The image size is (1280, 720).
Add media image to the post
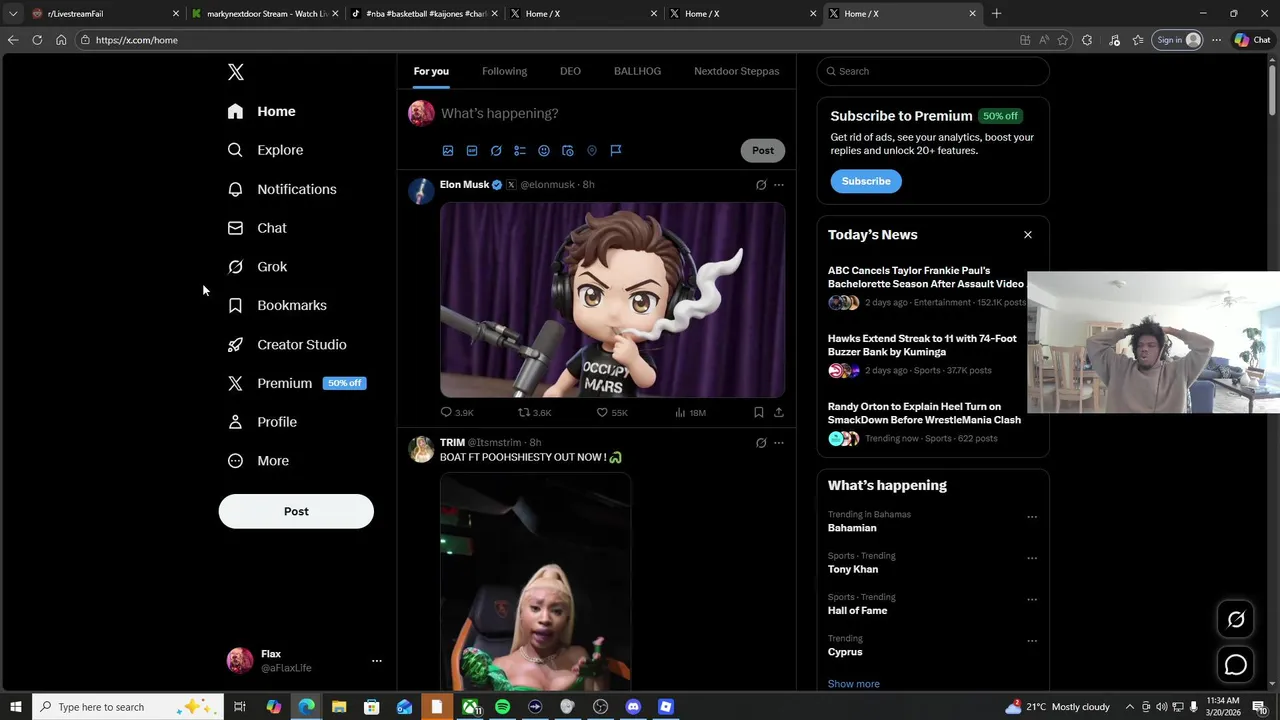coord(448,151)
